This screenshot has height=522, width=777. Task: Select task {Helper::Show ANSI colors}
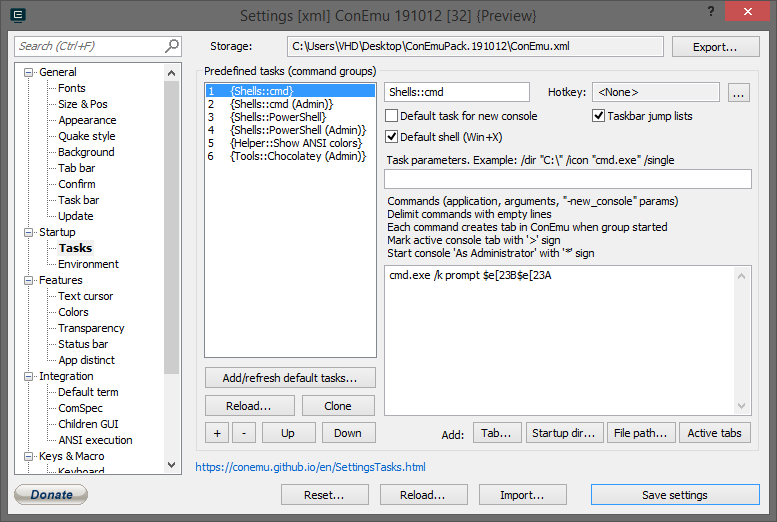coord(290,143)
